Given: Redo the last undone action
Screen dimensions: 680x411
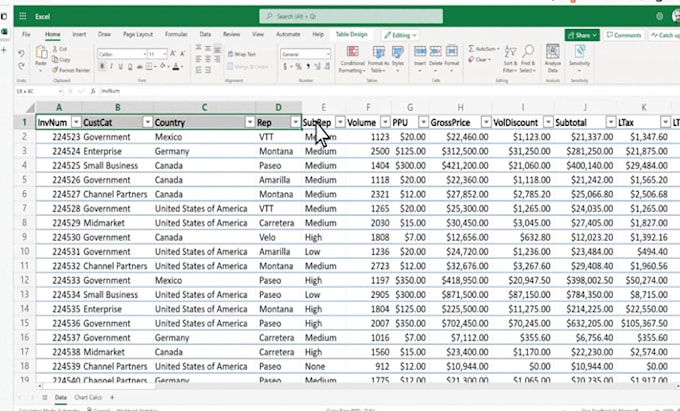Looking at the screenshot, I should (21, 66).
